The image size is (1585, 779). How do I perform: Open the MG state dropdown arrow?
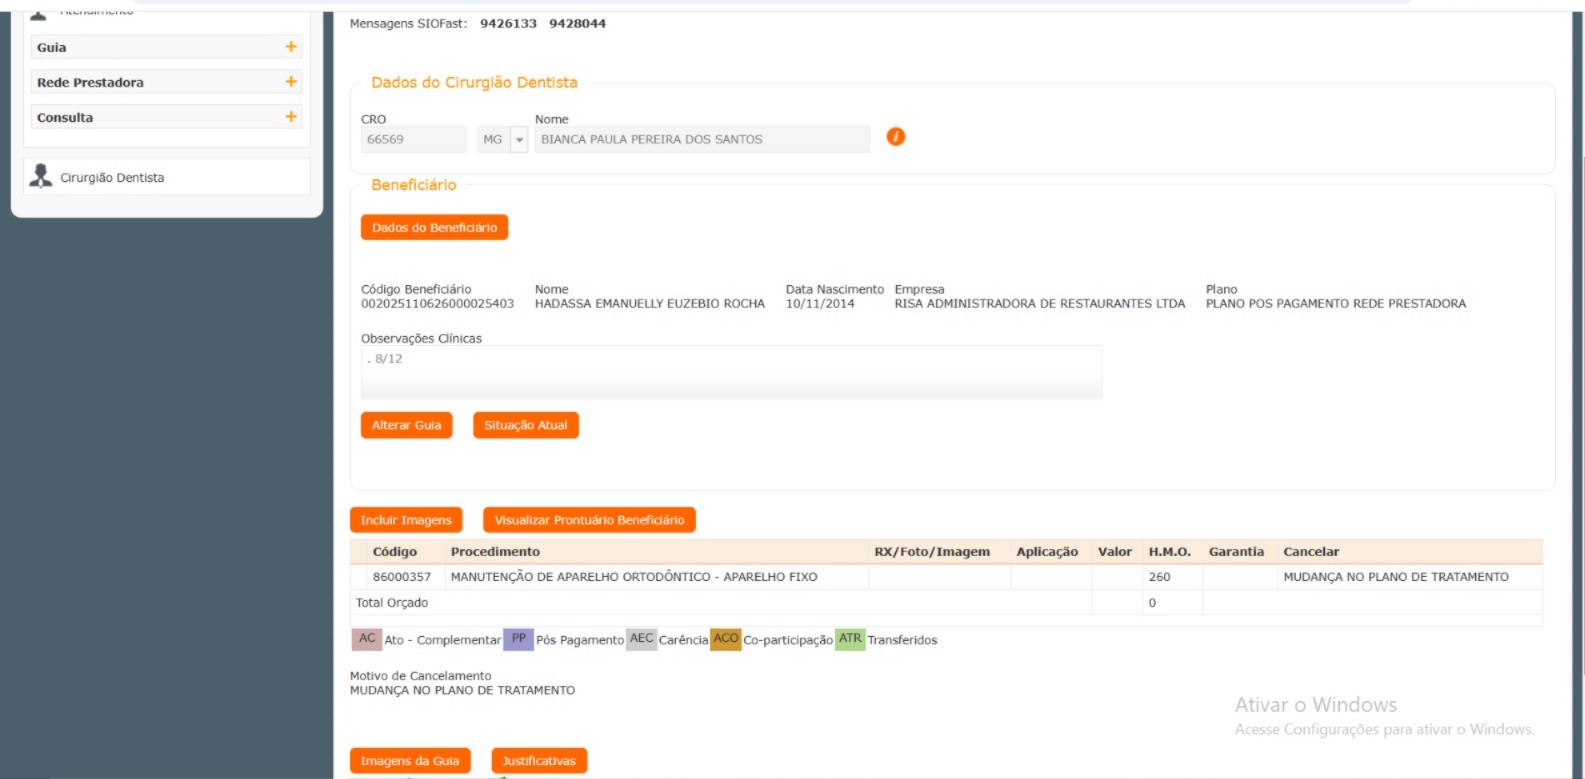pyautogui.click(x=519, y=140)
